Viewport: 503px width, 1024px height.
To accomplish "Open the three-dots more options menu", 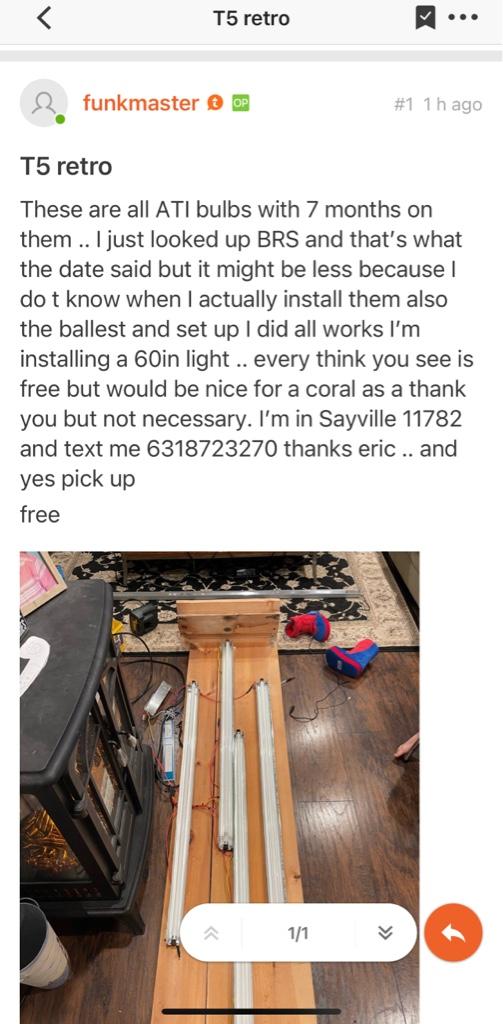I will (x=463, y=18).
